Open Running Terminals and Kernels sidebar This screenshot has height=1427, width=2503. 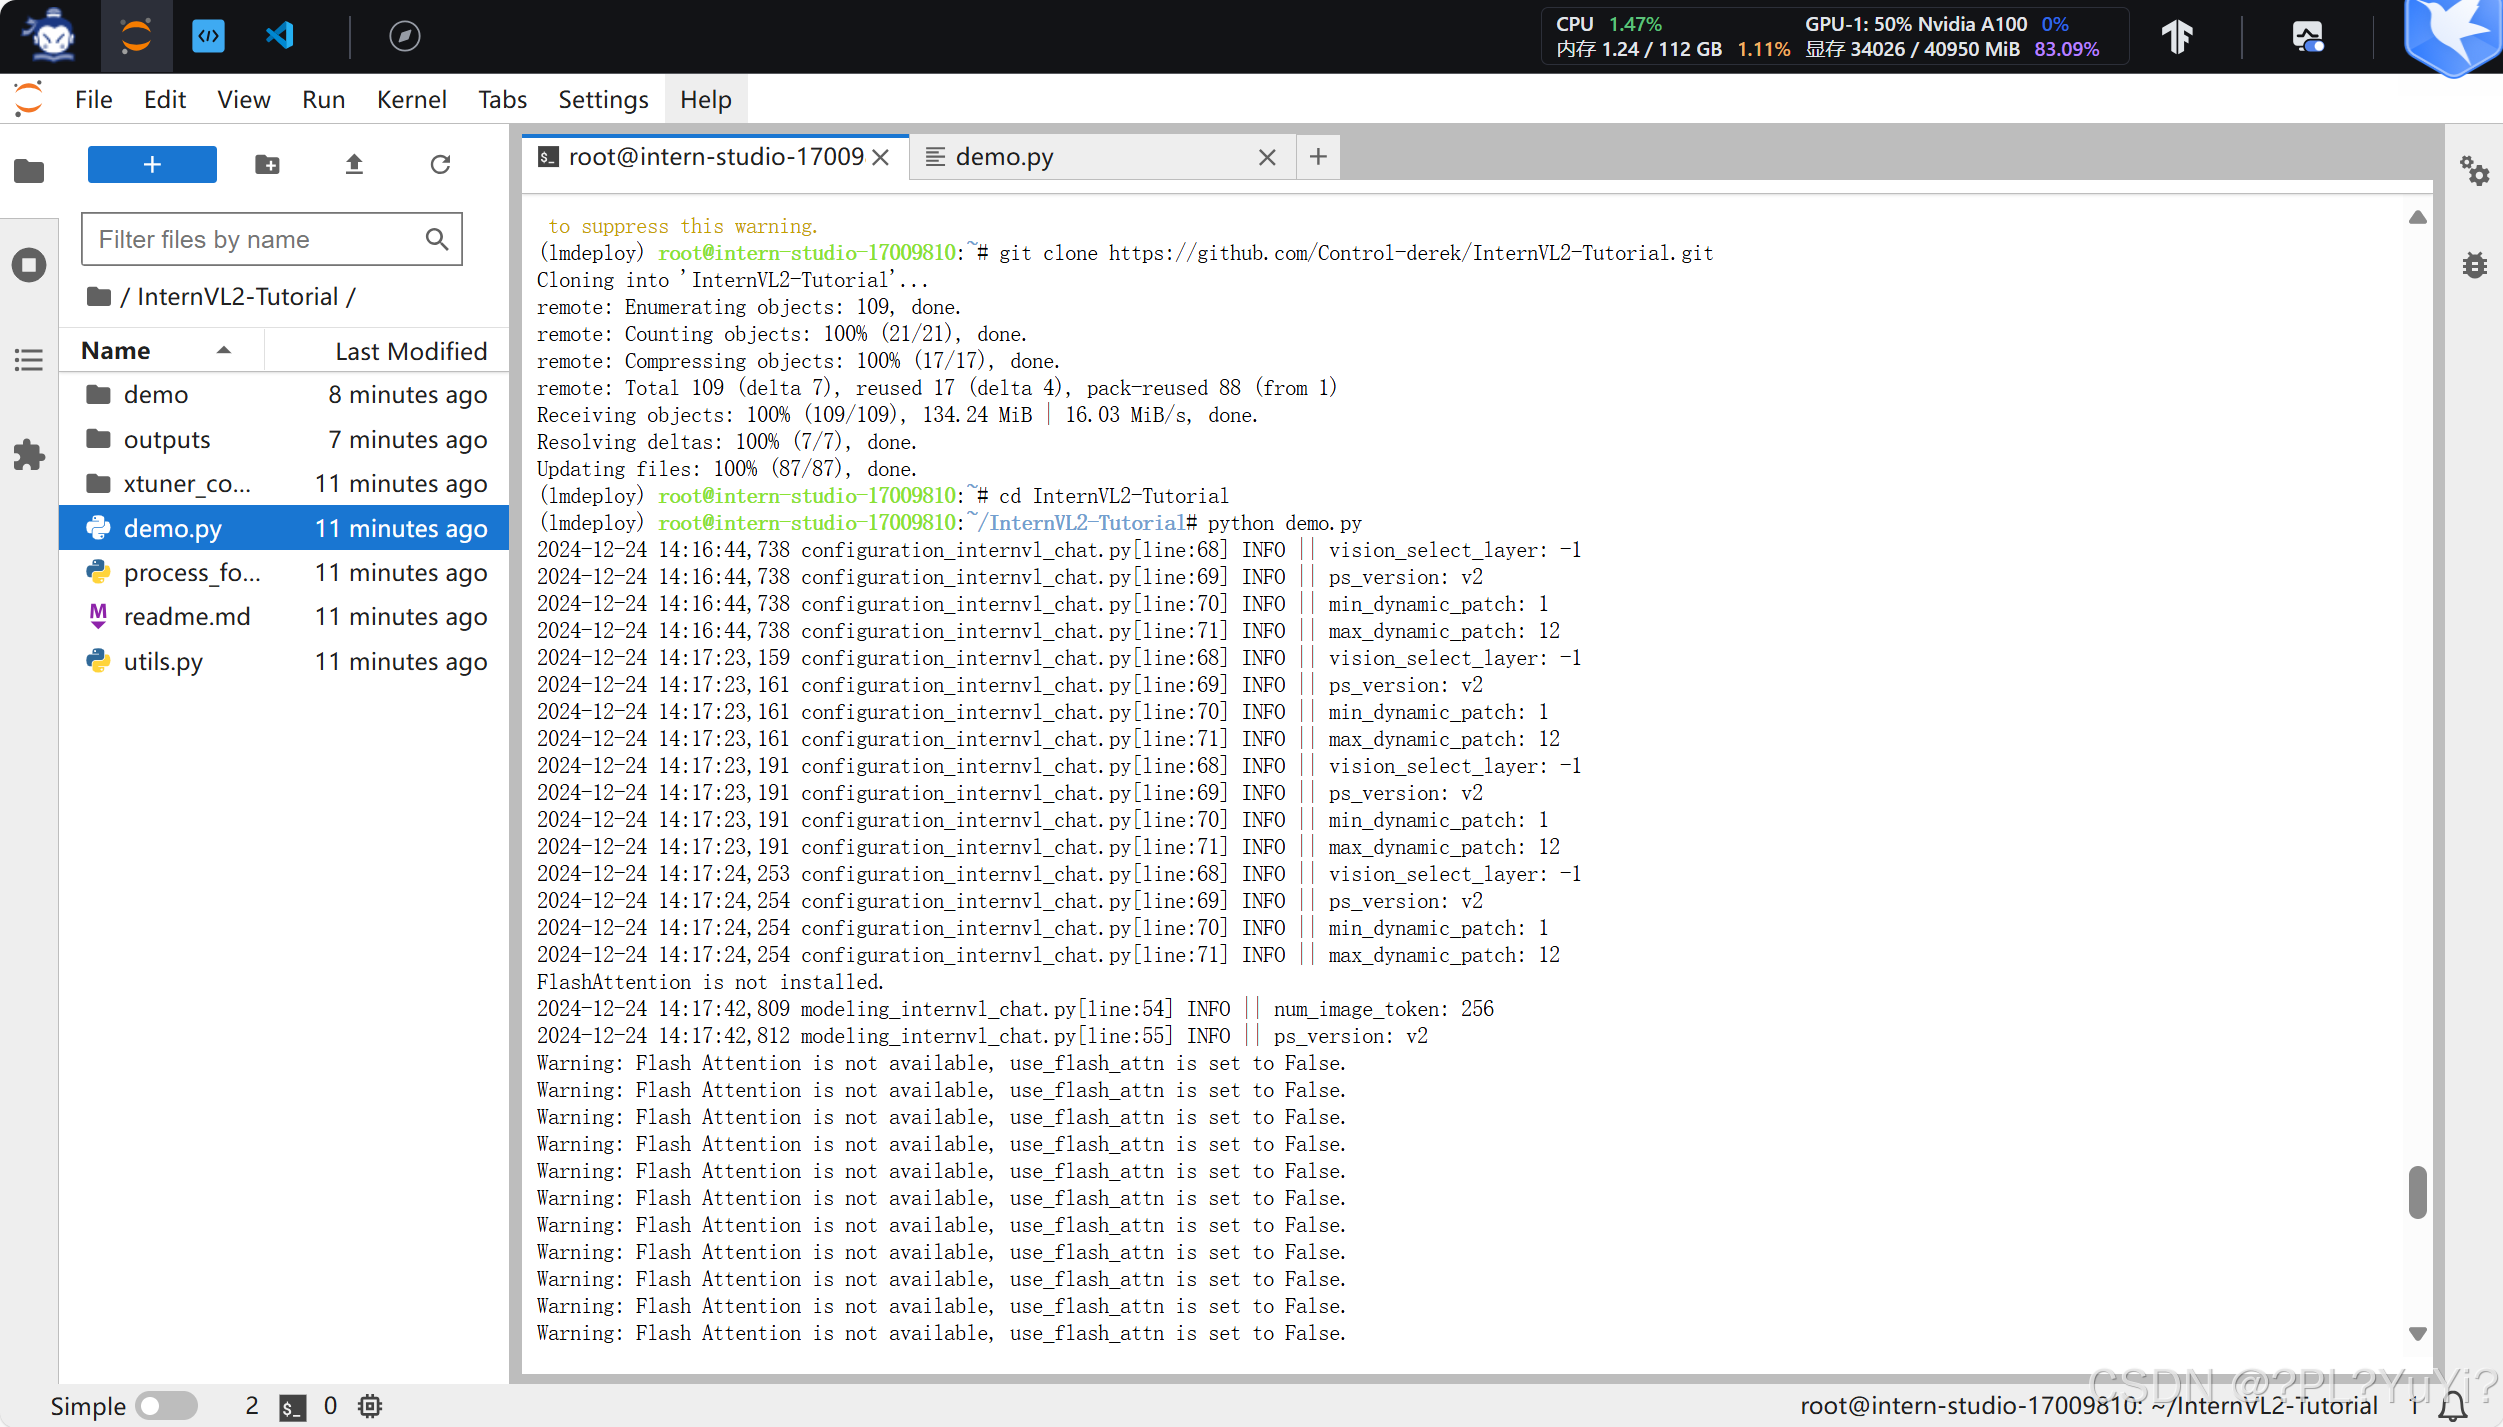29,265
